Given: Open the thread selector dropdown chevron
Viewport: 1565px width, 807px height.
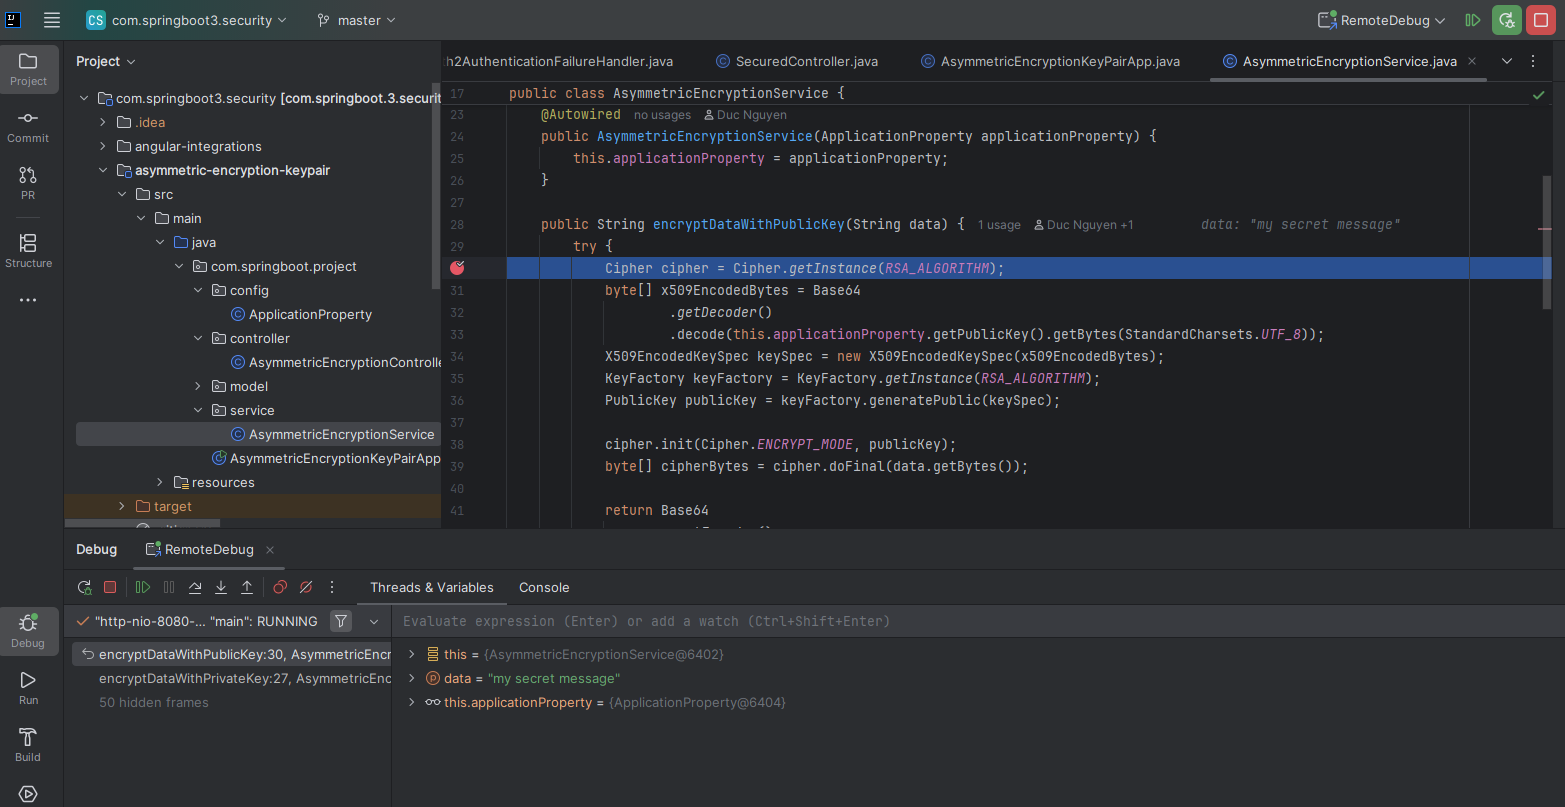Looking at the screenshot, I should coord(374,621).
